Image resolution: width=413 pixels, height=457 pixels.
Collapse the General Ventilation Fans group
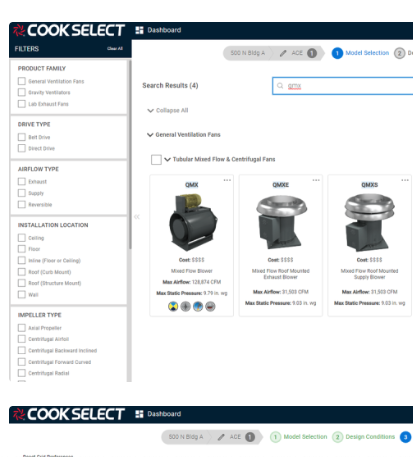150,135
